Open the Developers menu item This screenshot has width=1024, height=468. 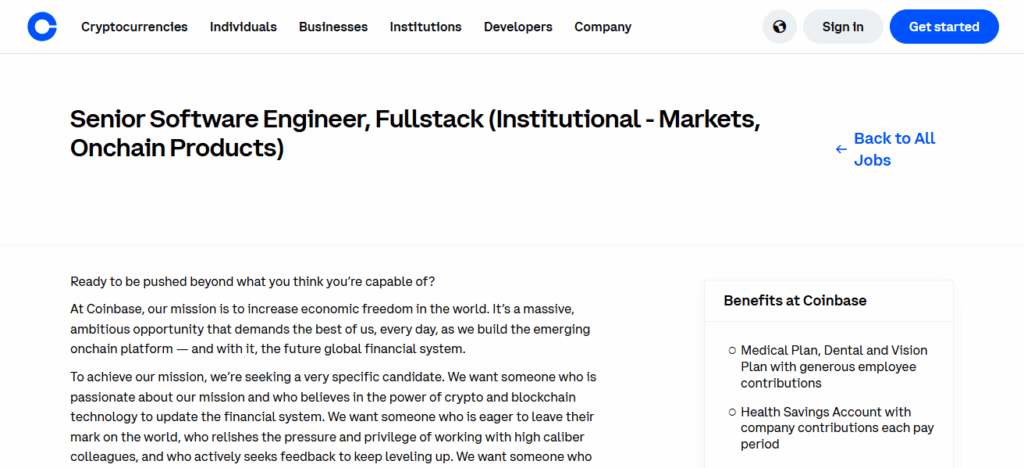[x=518, y=27]
